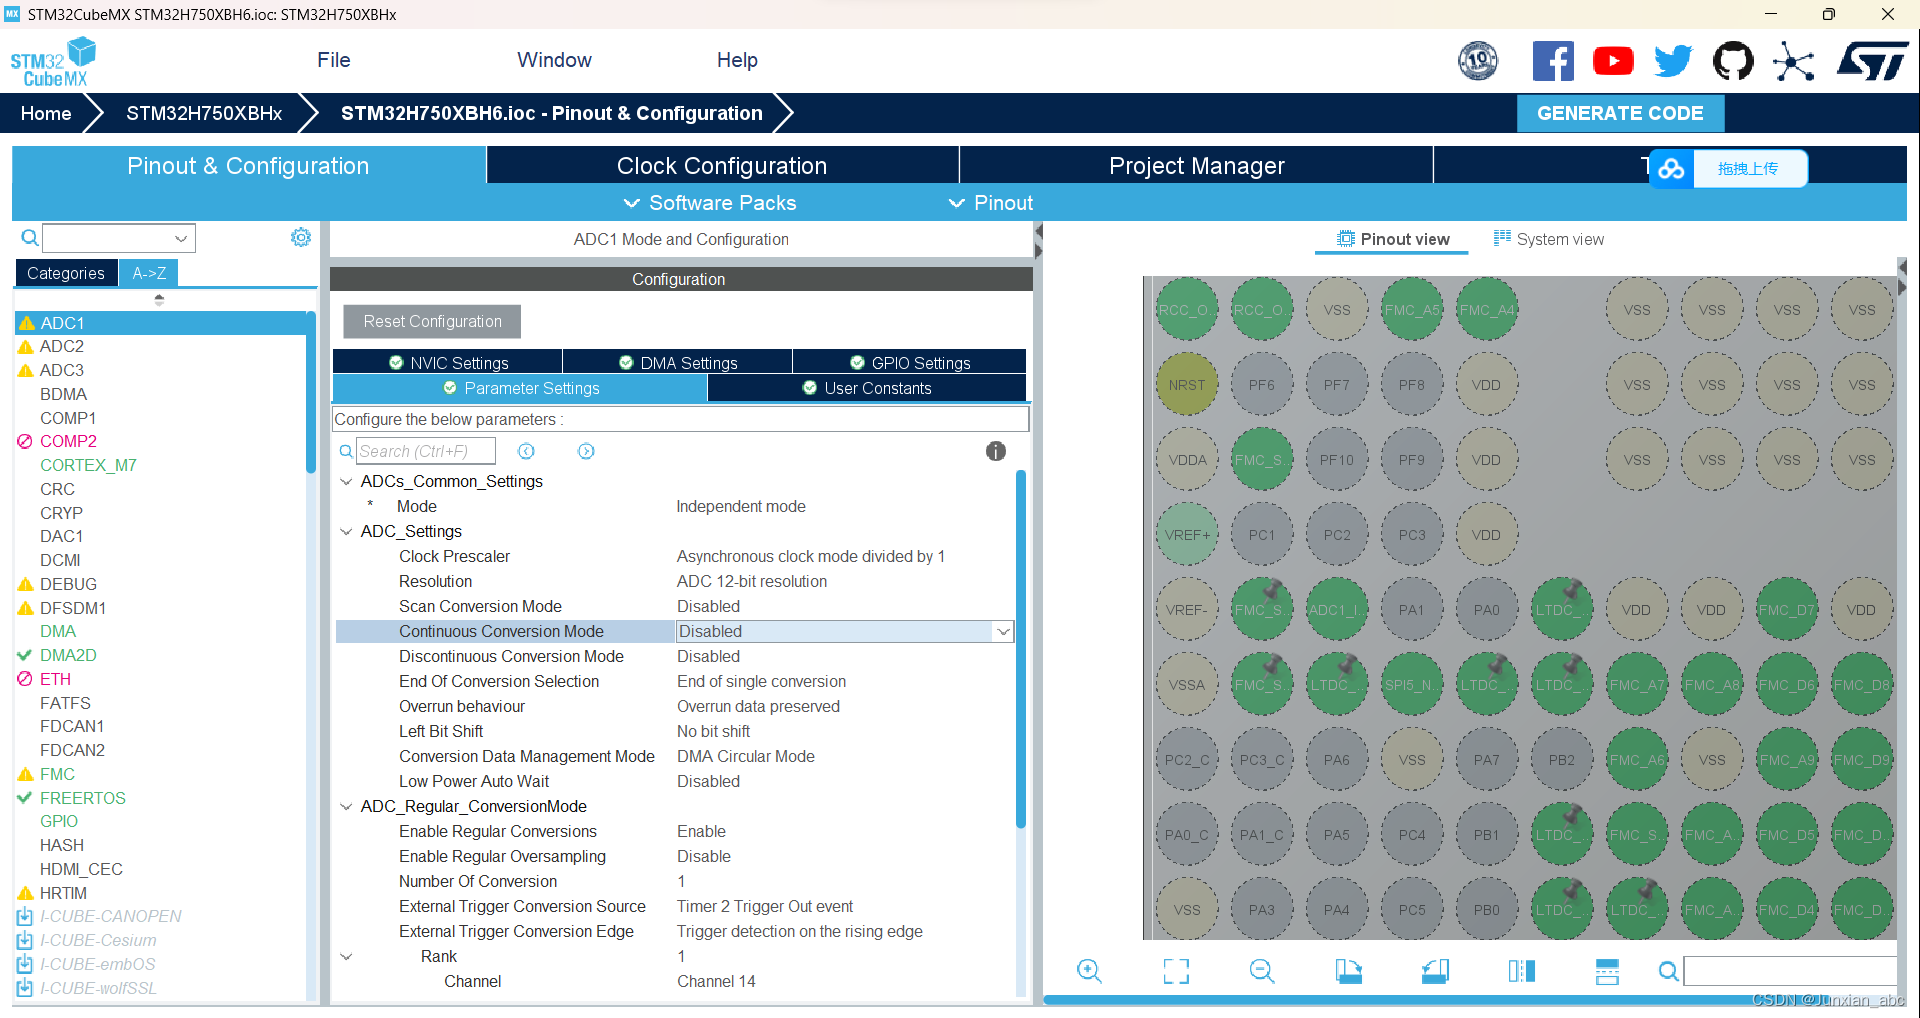Flip the chip view horizontally
The width and height of the screenshot is (1920, 1018).
tap(1521, 971)
